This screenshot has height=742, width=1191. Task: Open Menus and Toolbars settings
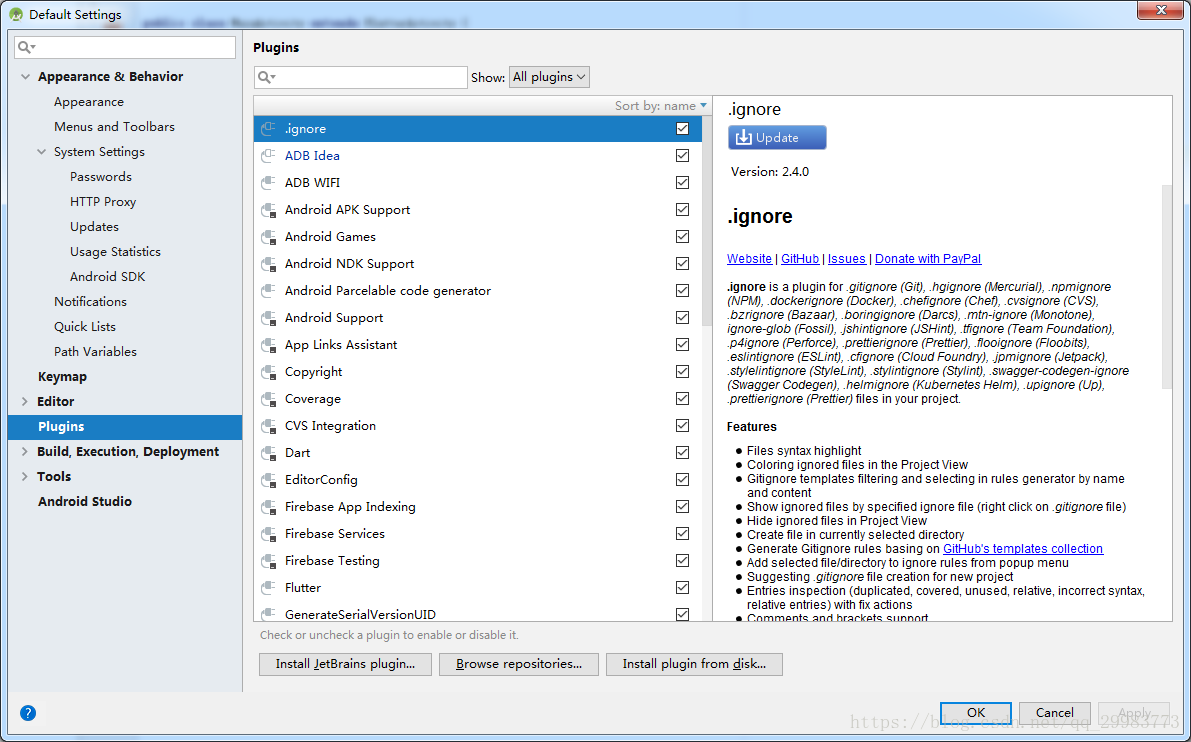coord(114,127)
